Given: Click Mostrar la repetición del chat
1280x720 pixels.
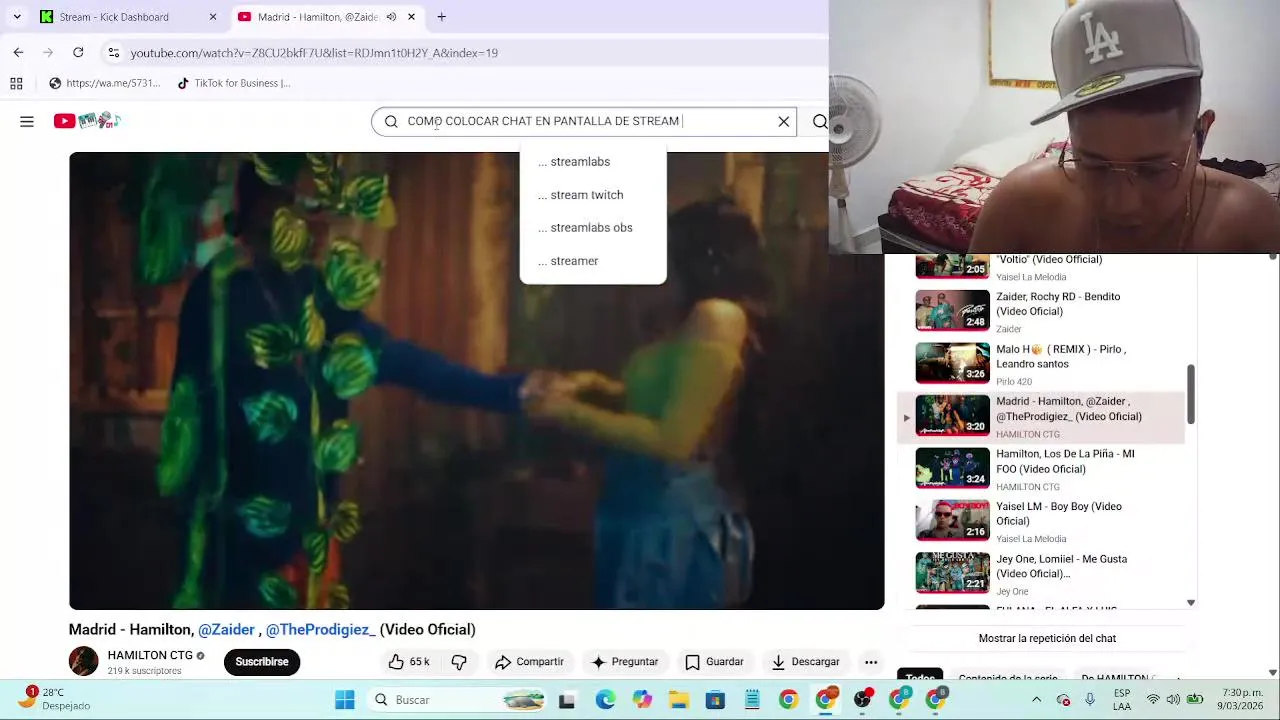Looking at the screenshot, I should click(1047, 638).
